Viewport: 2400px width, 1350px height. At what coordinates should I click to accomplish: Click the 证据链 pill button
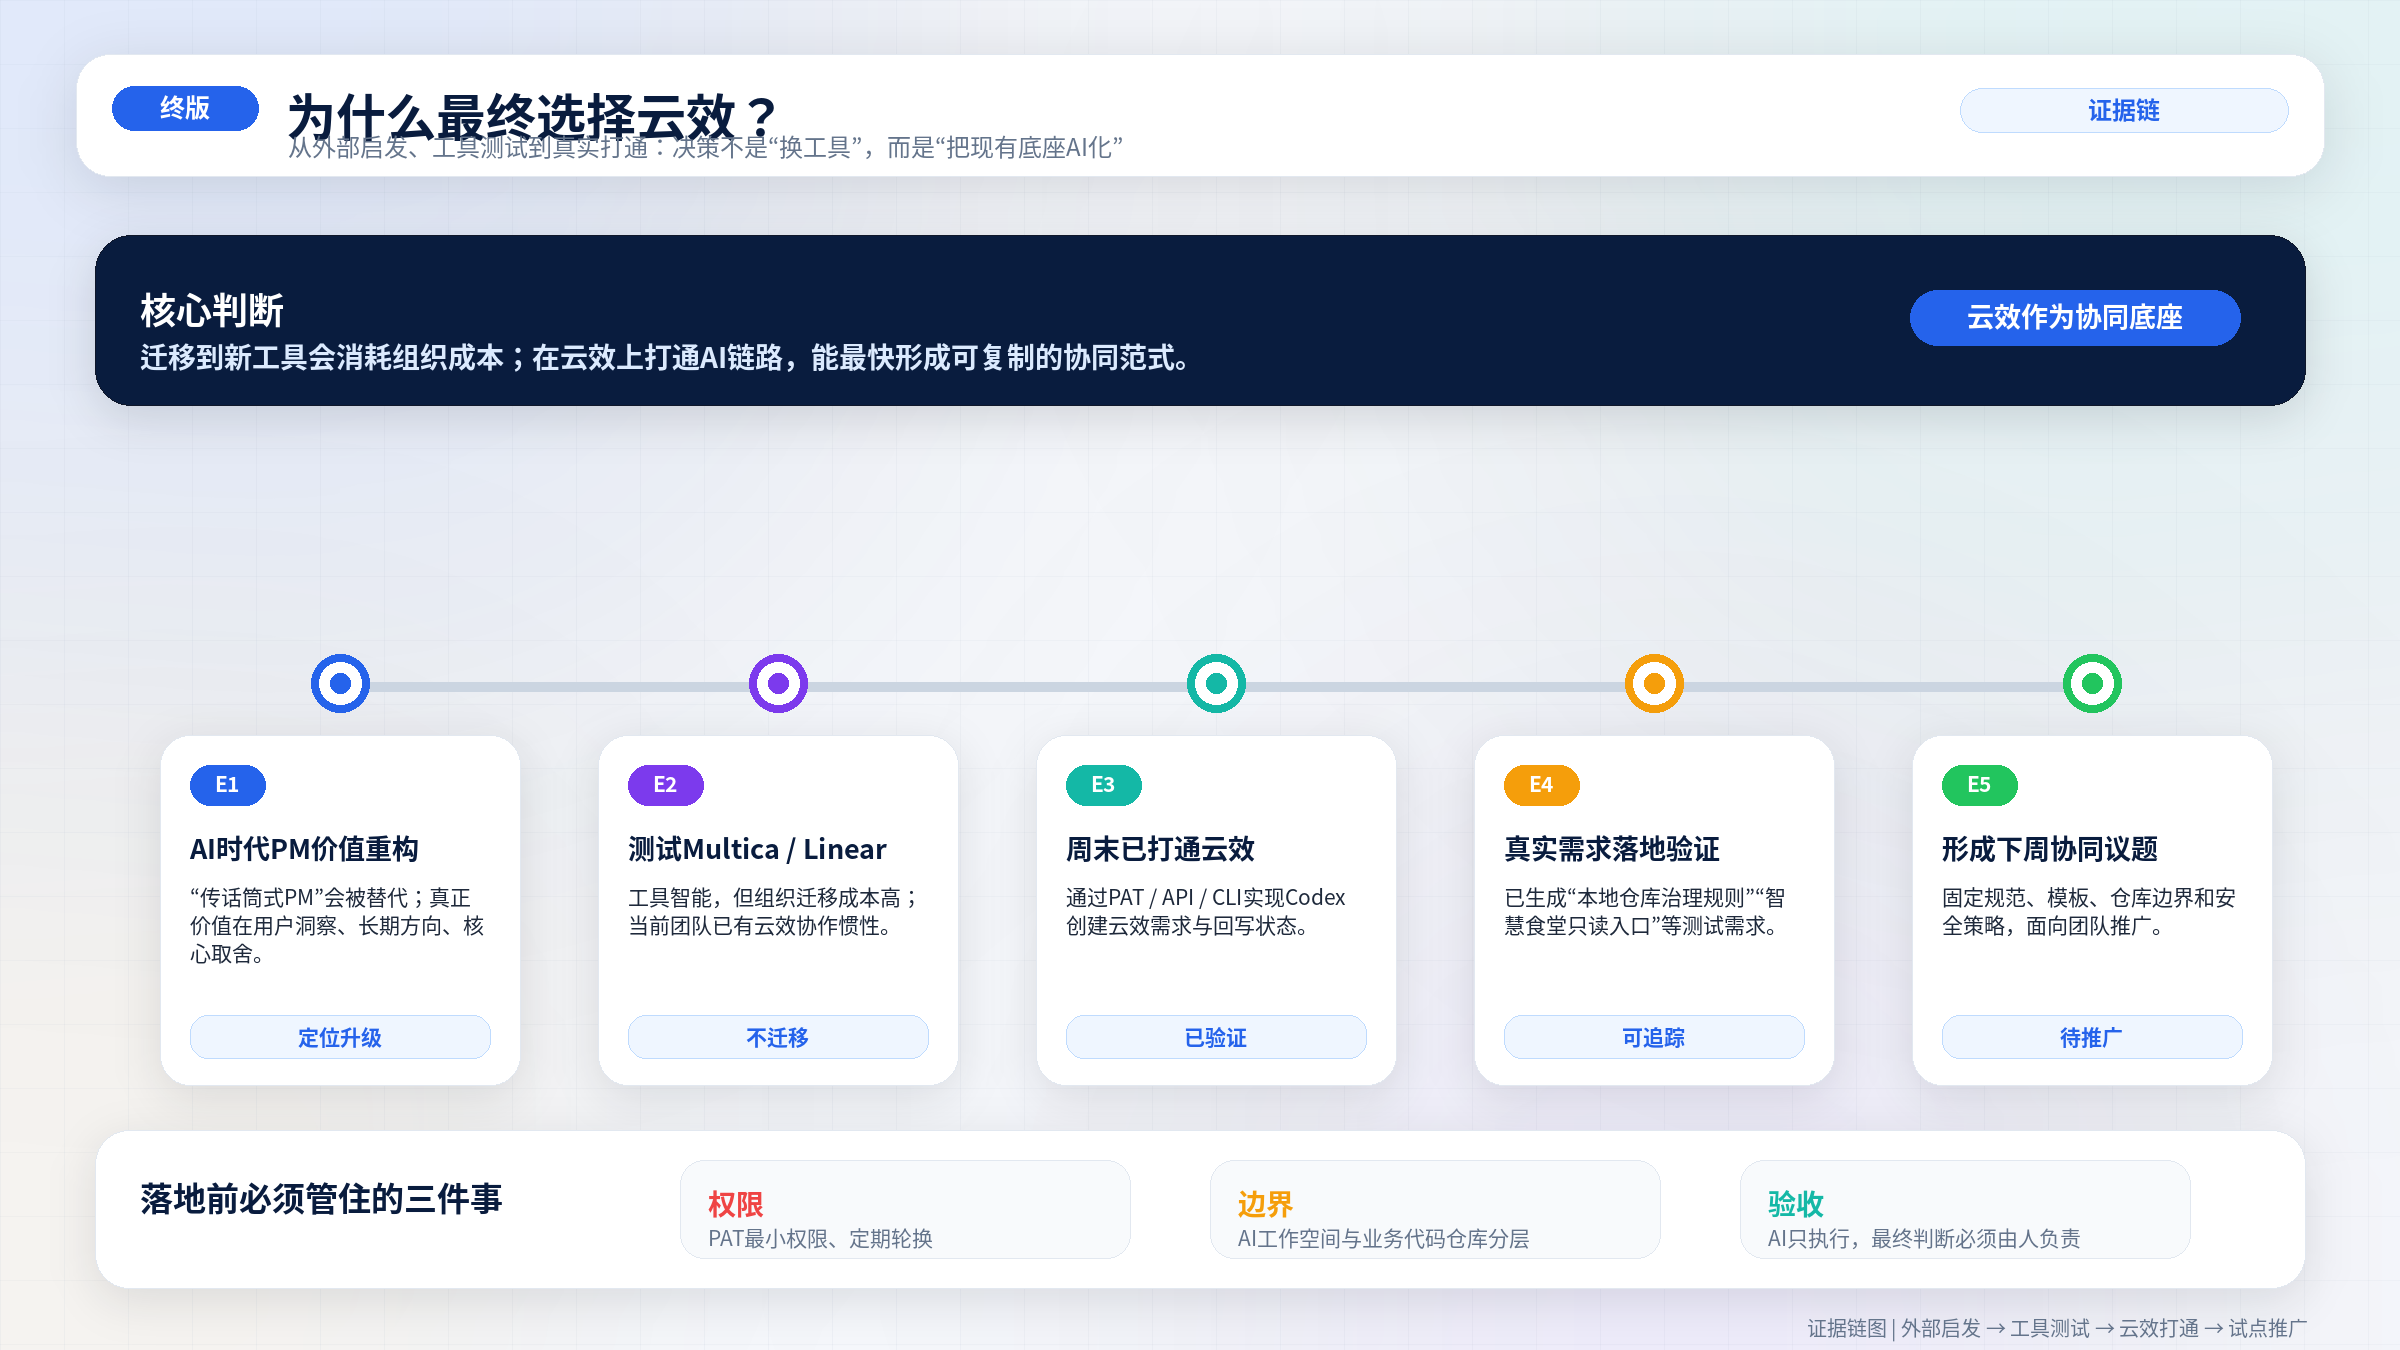[2124, 110]
